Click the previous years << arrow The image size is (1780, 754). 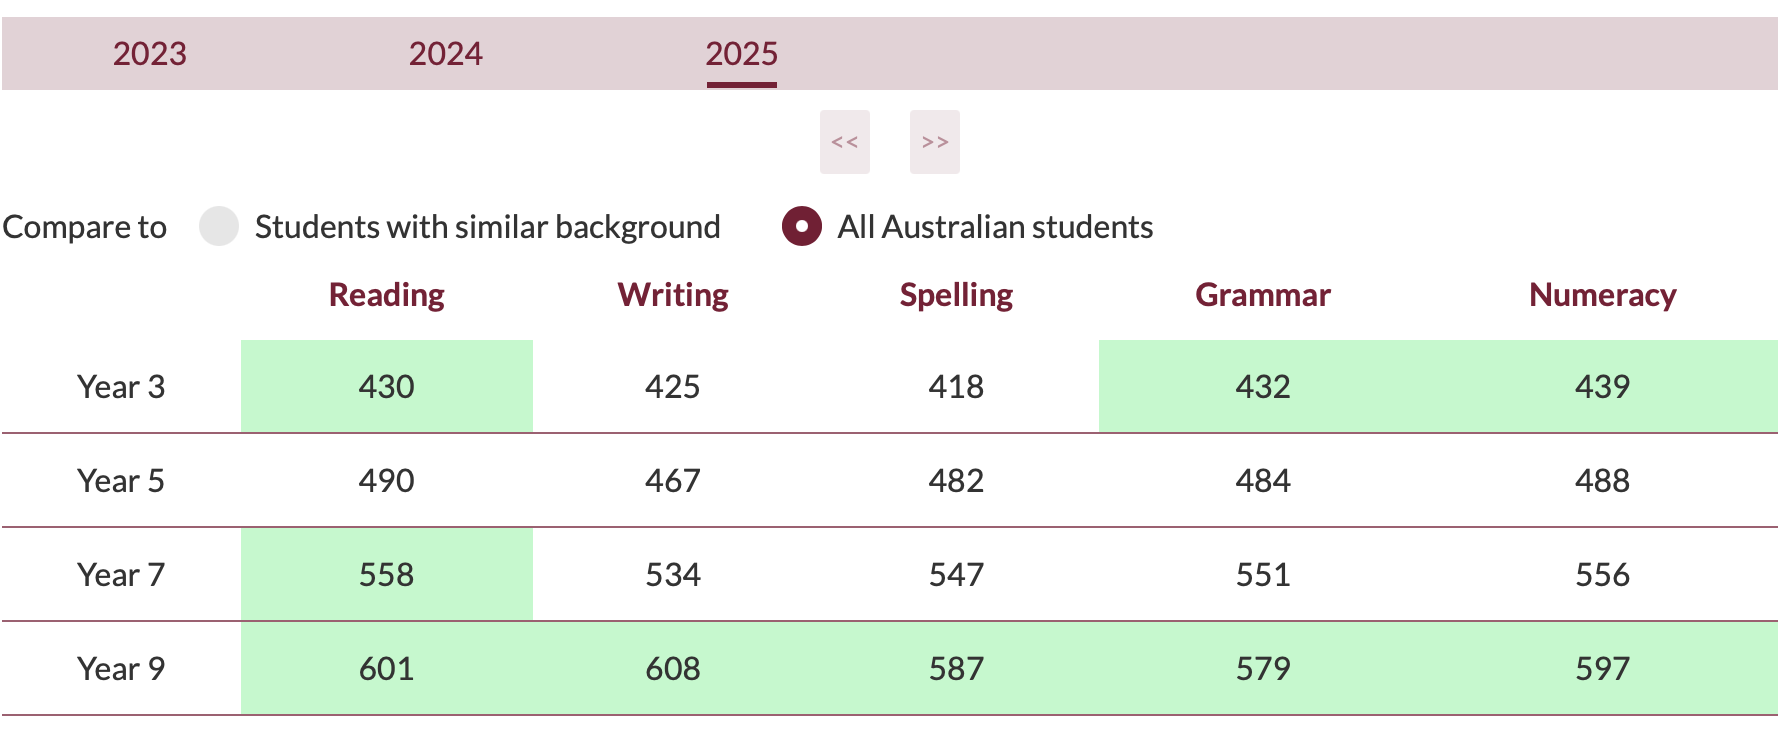(845, 142)
